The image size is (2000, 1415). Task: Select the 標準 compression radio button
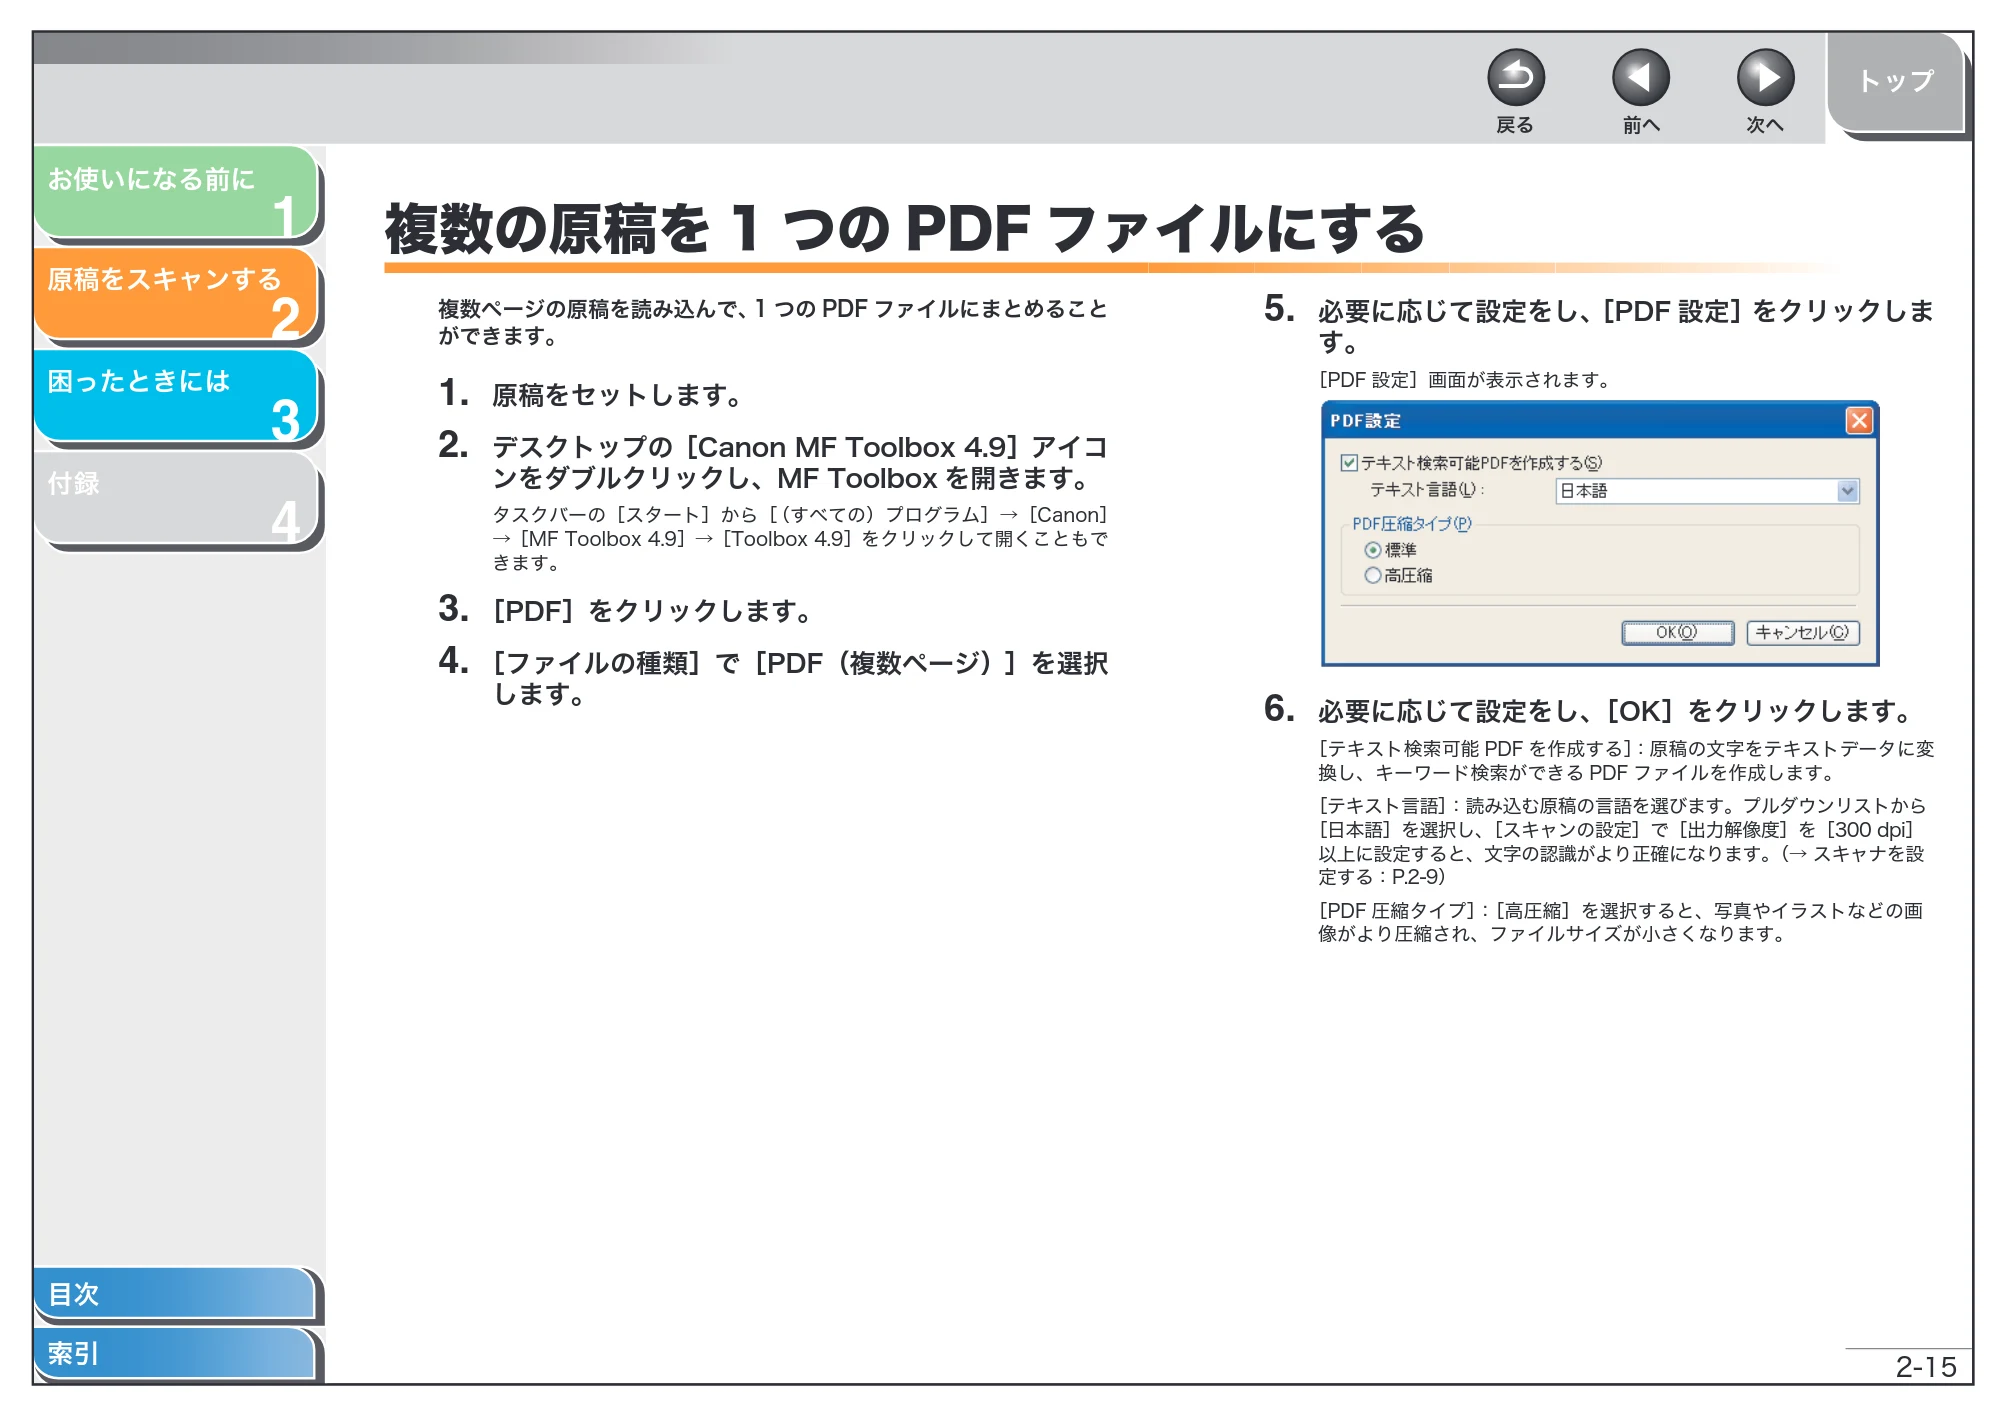1373,551
